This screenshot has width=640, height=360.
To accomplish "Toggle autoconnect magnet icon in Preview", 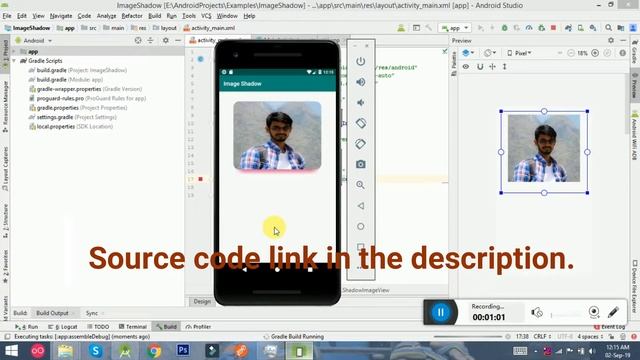I will [x=480, y=67].
